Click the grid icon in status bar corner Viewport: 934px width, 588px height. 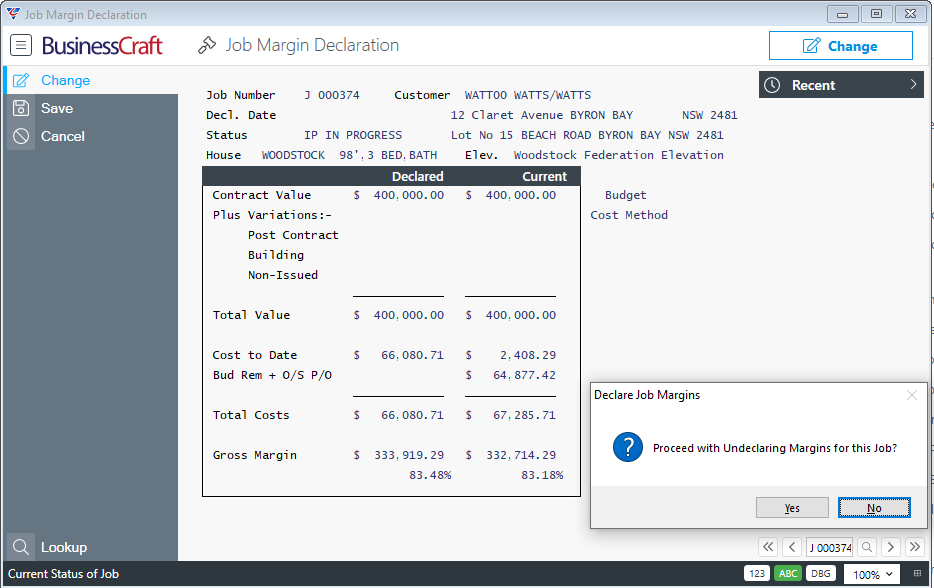pyautogui.click(x=917, y=574)
